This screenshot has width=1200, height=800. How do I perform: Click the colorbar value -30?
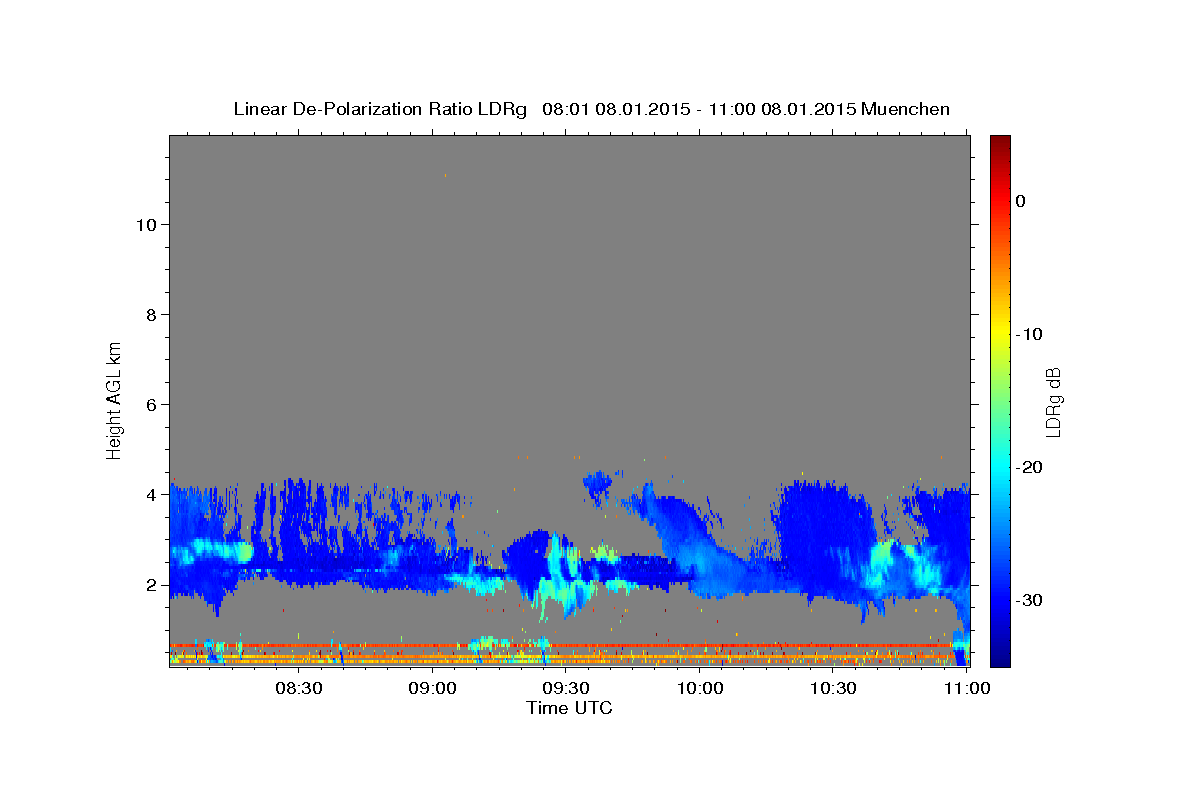[1027, 600]
